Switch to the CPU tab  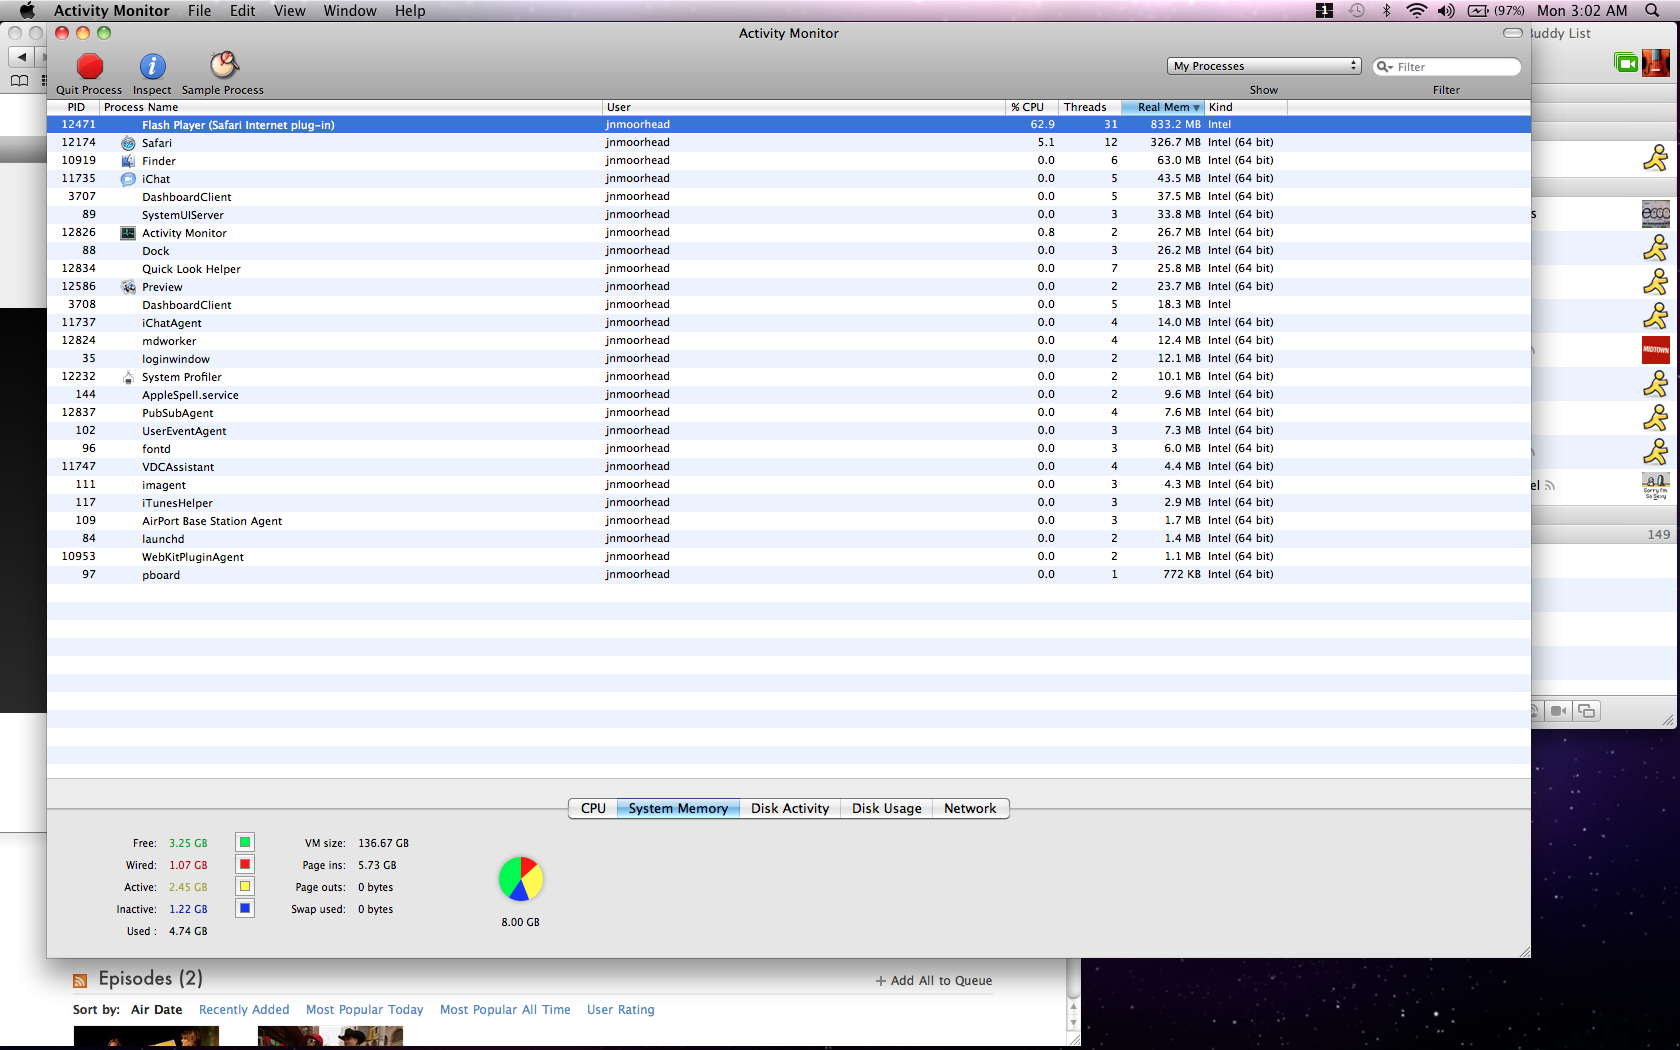(x=593, y=808)
